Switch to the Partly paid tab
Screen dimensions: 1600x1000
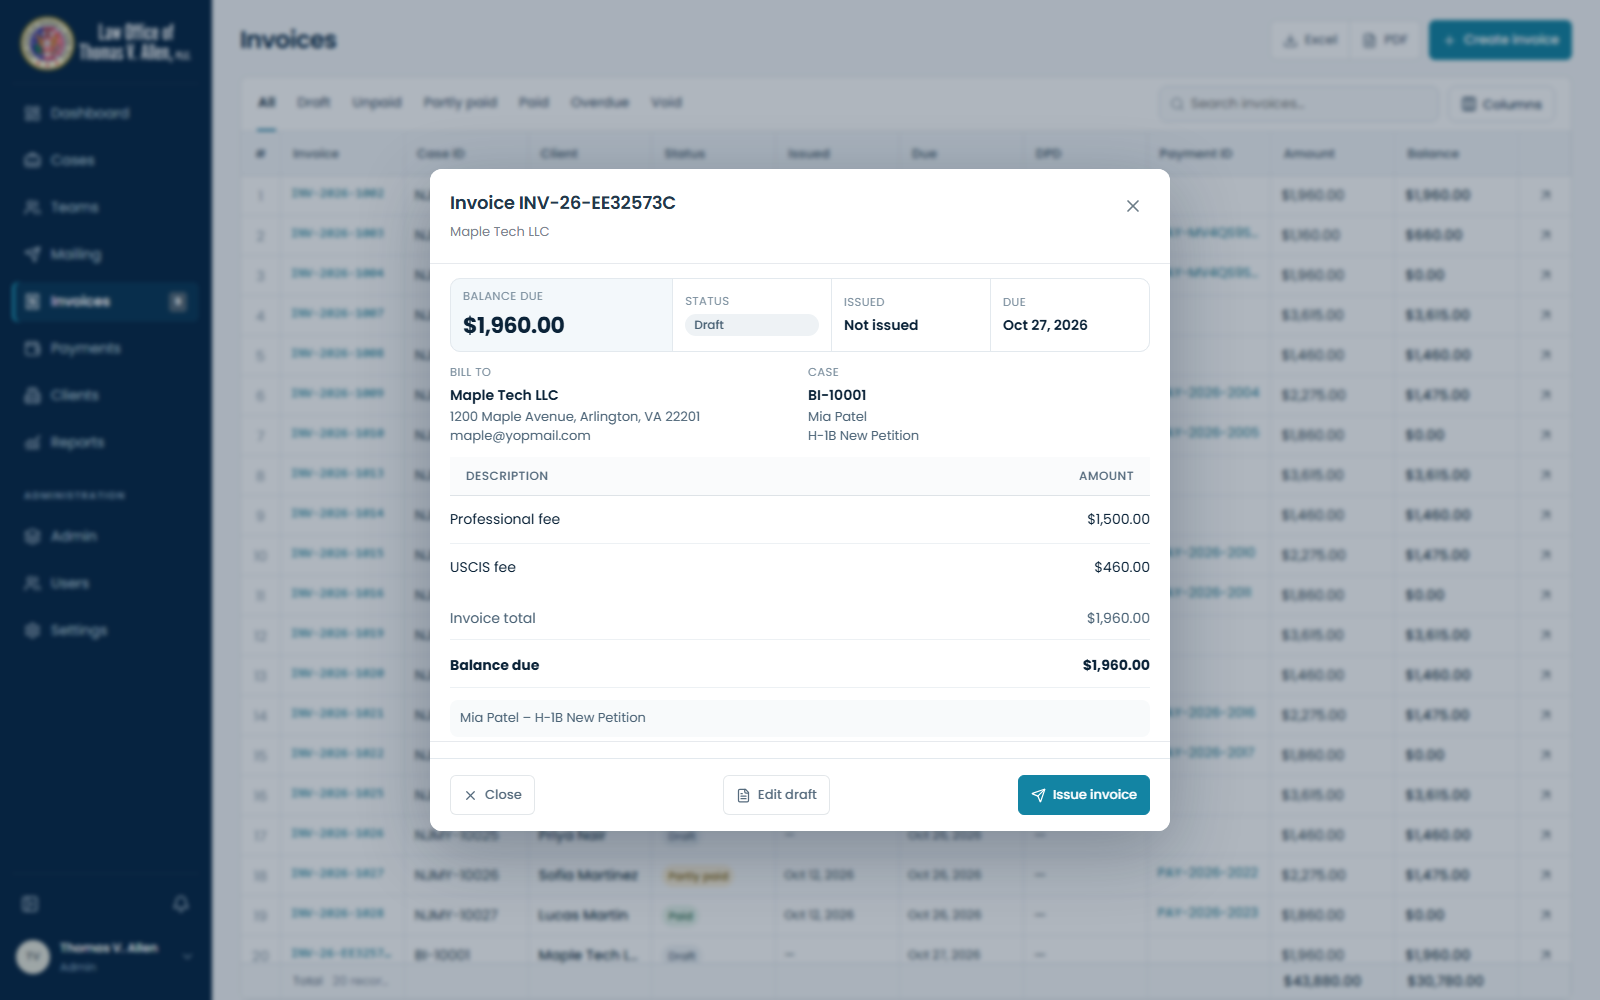point(460,102)
